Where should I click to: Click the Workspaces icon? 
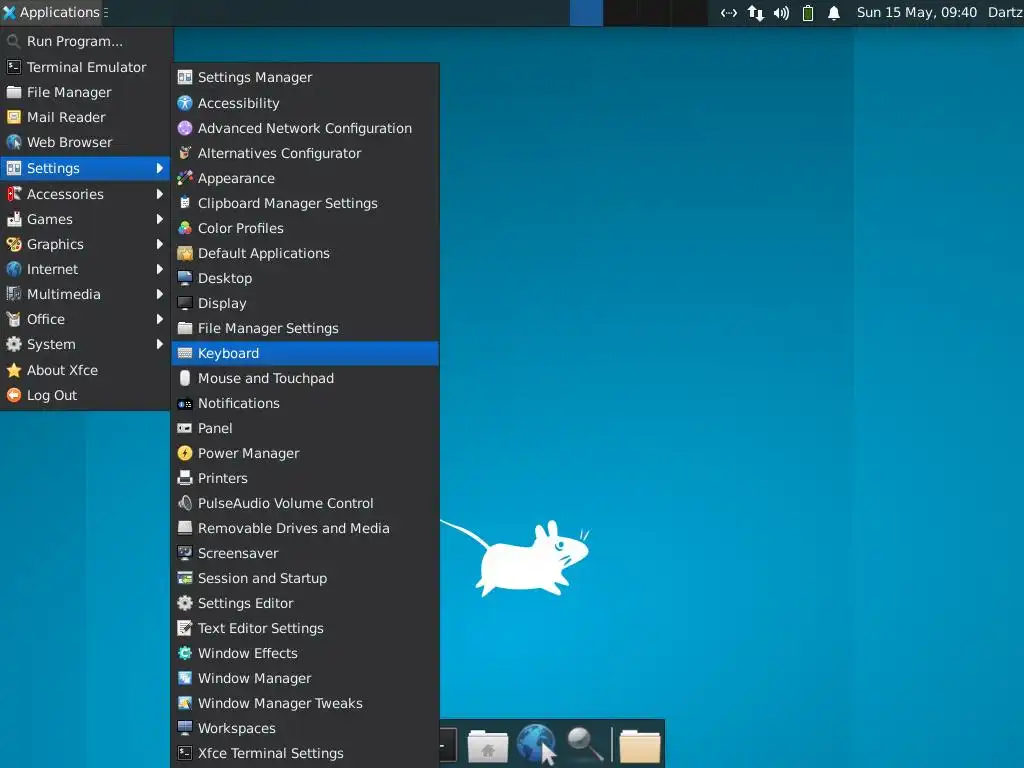pos(185,728)
